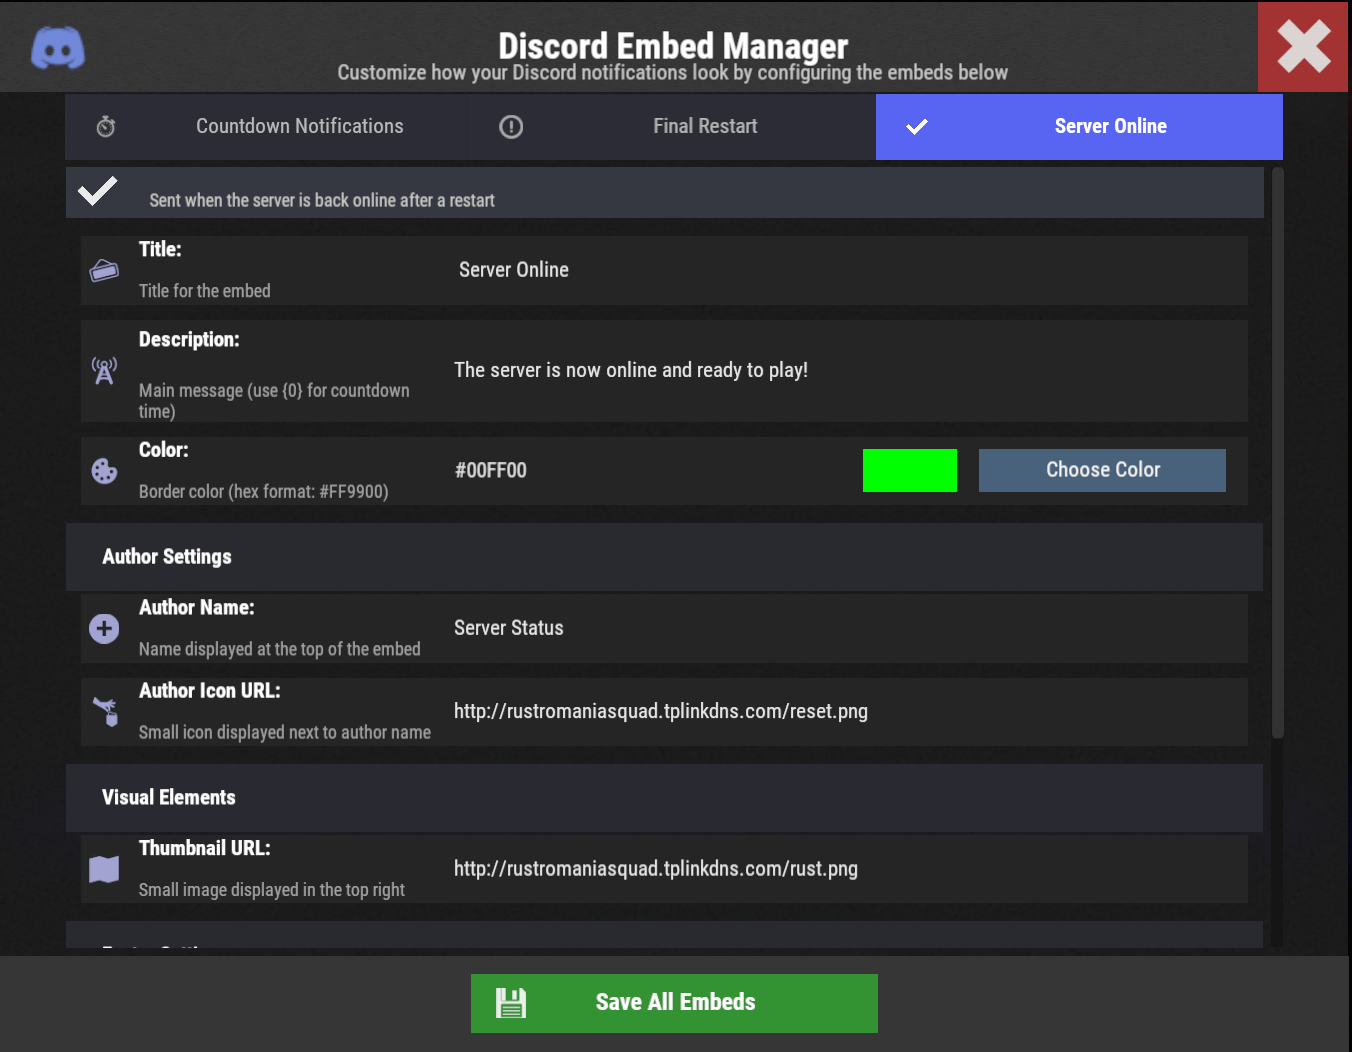Click the stopwatch icon for Countdown Notifications
This screenshot has height=1052, width=1352.
tap(106, 126)
